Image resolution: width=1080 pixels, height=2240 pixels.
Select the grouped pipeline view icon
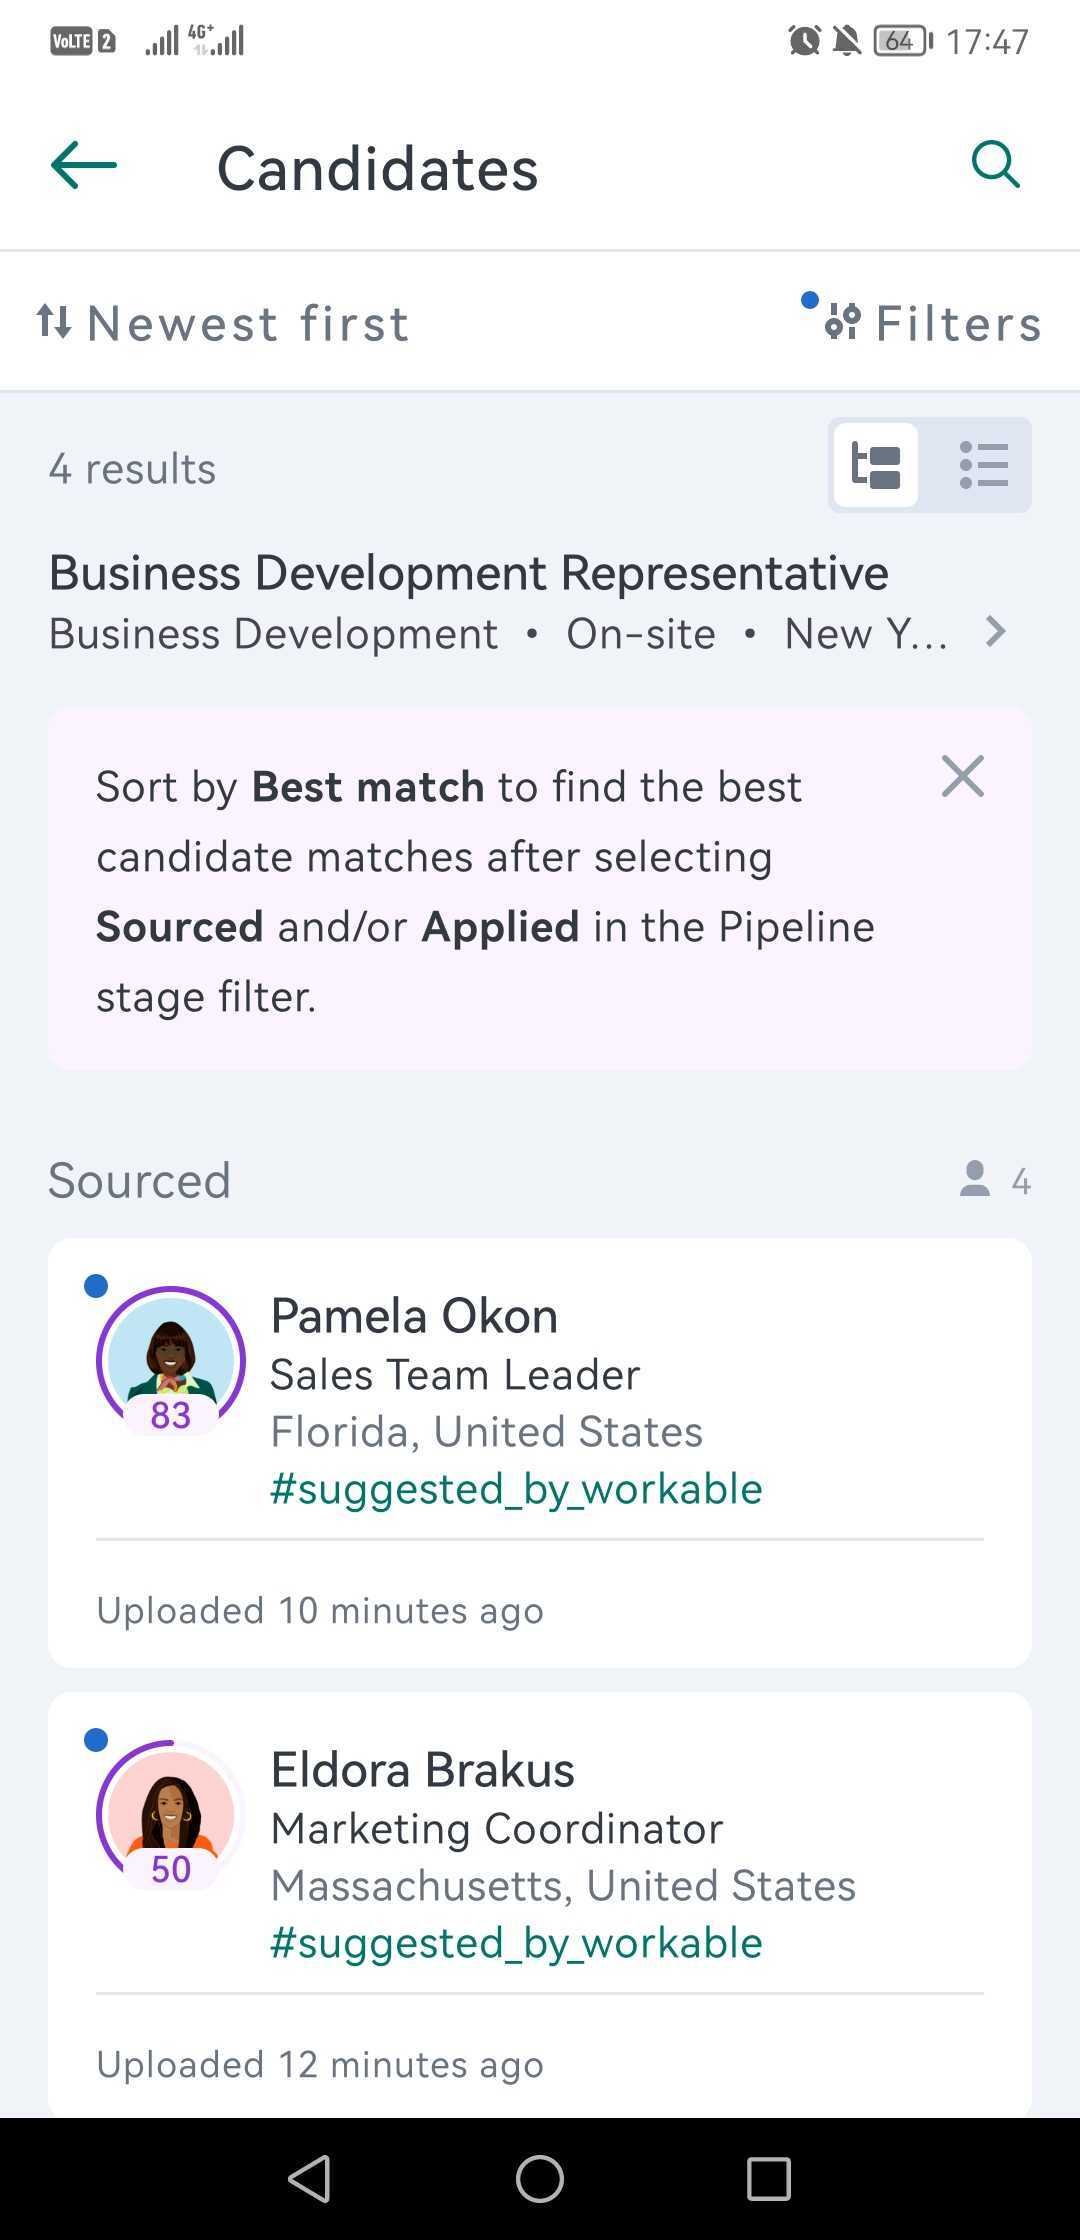click(x=875, y=464)
